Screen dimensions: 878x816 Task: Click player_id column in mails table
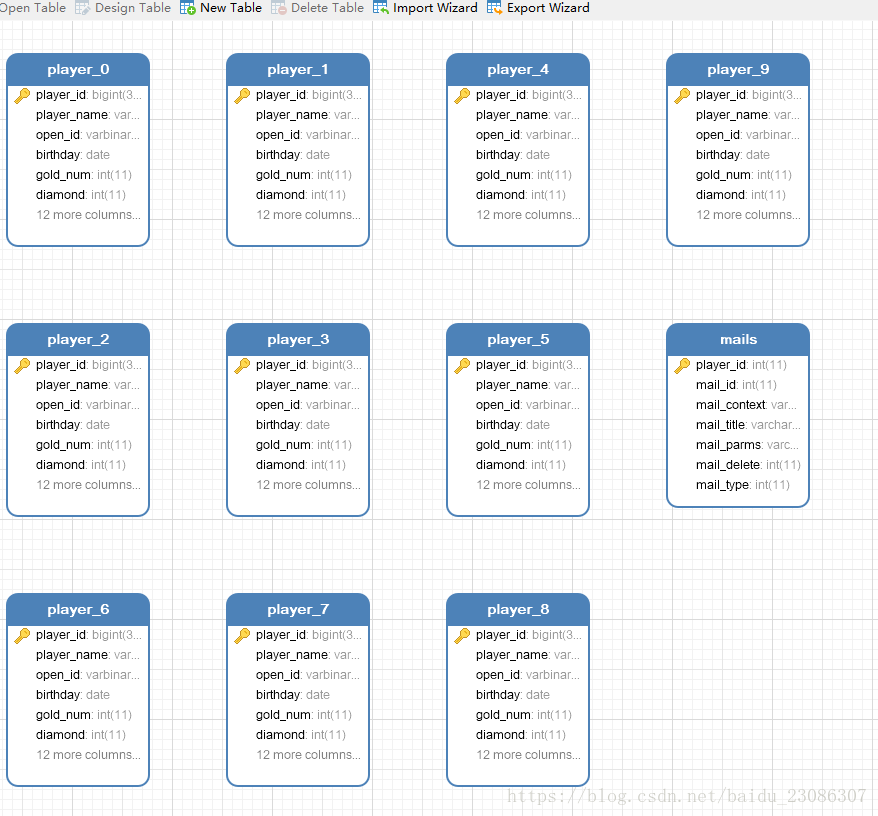tap(741, 365)
